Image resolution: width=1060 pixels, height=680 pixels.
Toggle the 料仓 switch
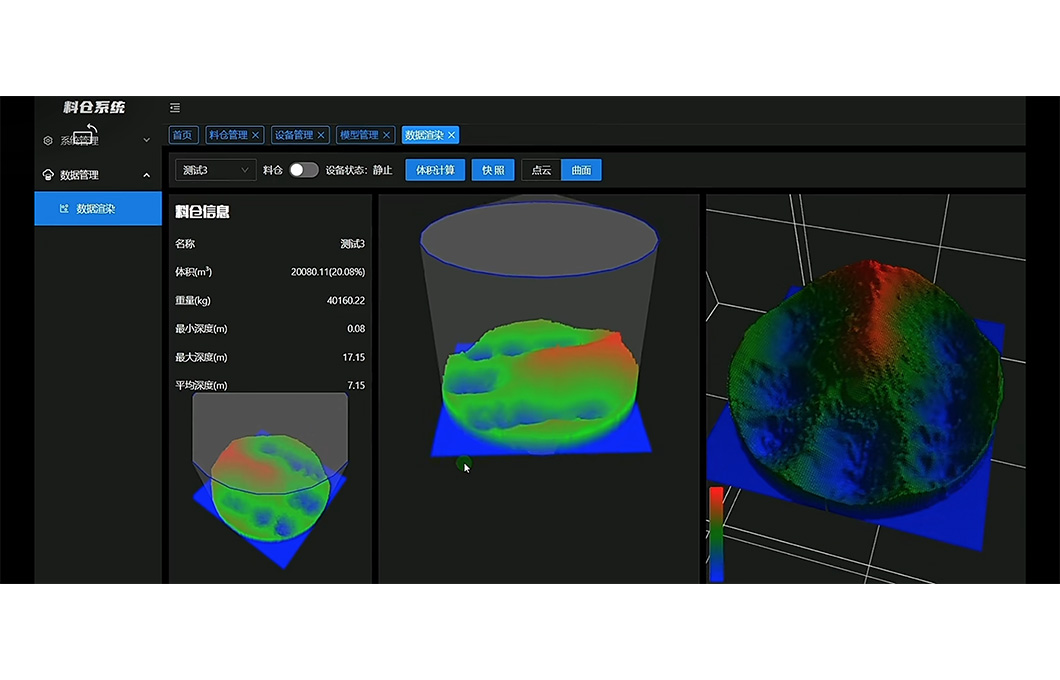click(x=303, y=170)
